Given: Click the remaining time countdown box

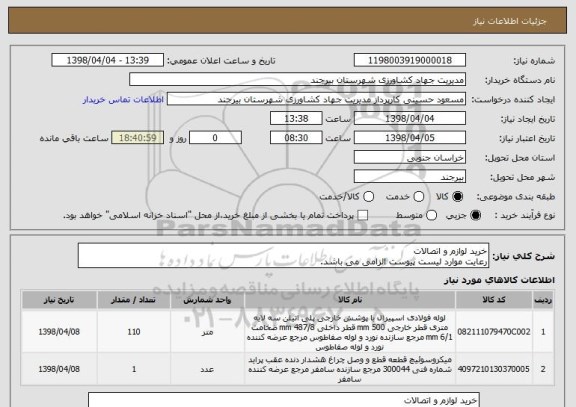Looking at the screenshot, I should click(x=137, y=138).
